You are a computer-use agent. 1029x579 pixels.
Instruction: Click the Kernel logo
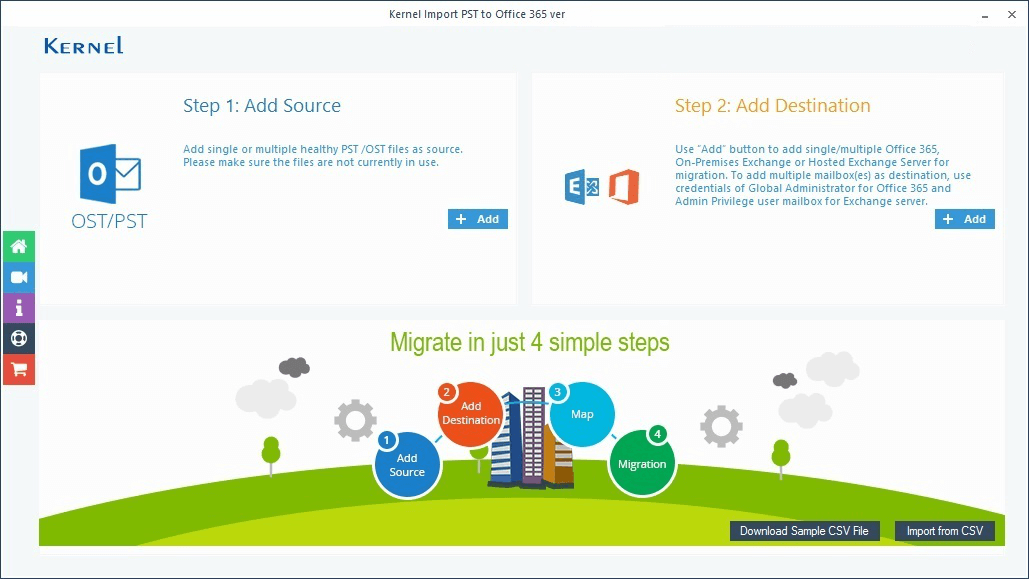(82, 45)
